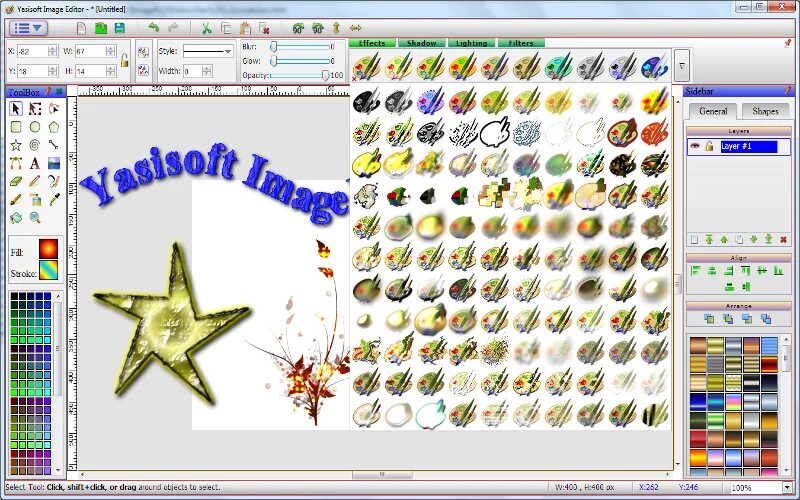Cut selection with scissors icon
The height and width of the screenshot is (500, 800).
tap(207, 29)
